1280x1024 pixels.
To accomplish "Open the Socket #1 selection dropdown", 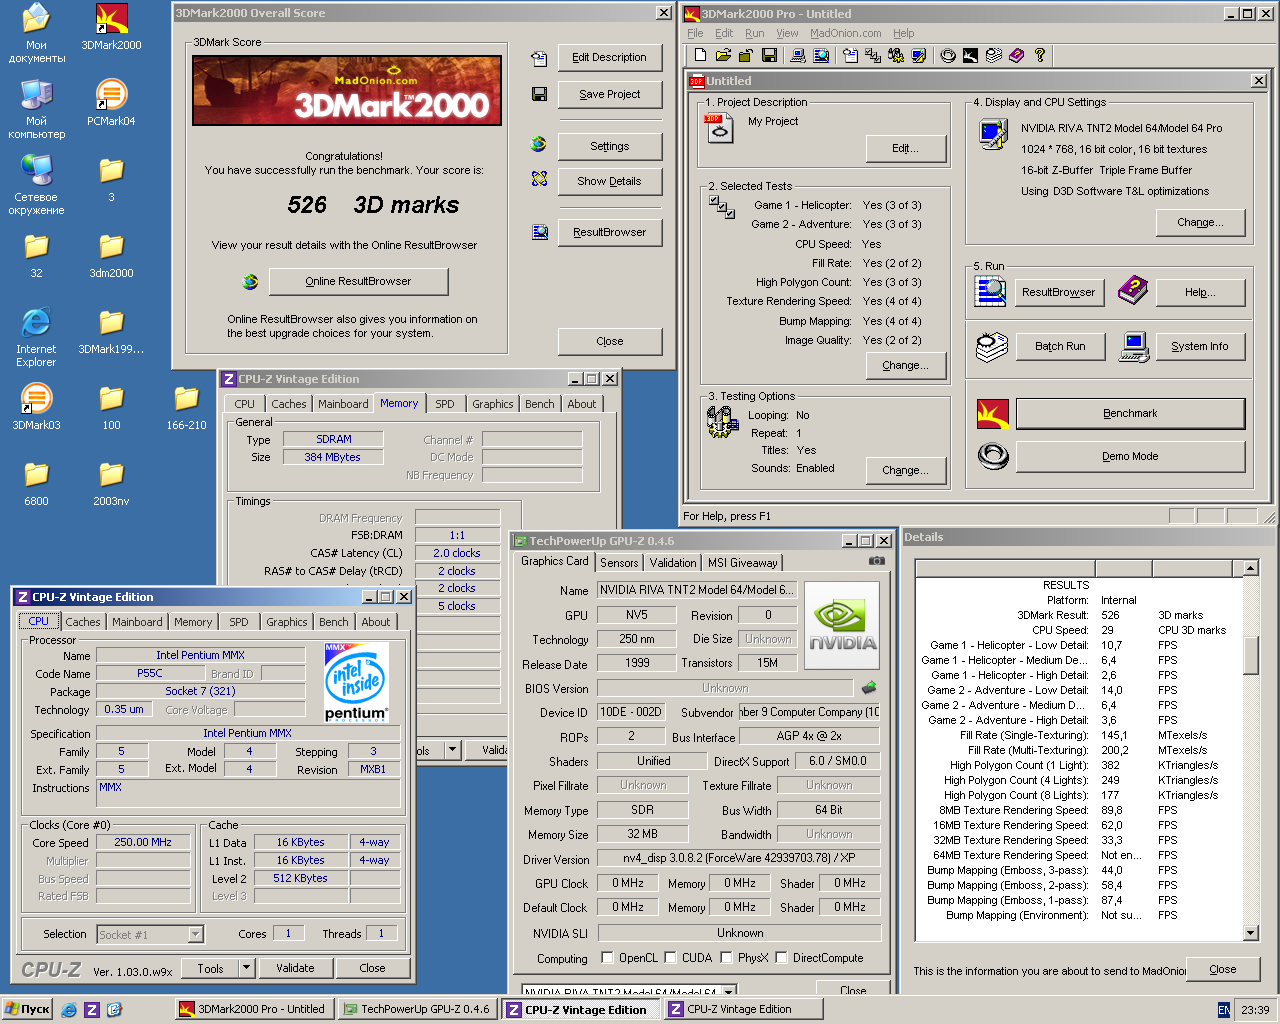I will pos(196,934).
